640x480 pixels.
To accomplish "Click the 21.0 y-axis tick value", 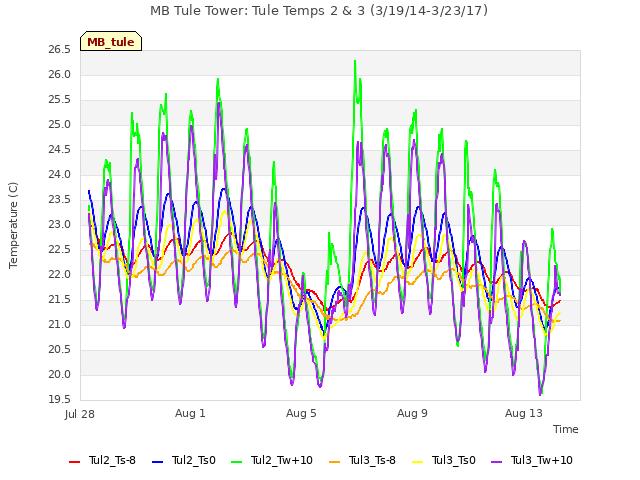I will point(60,324).
